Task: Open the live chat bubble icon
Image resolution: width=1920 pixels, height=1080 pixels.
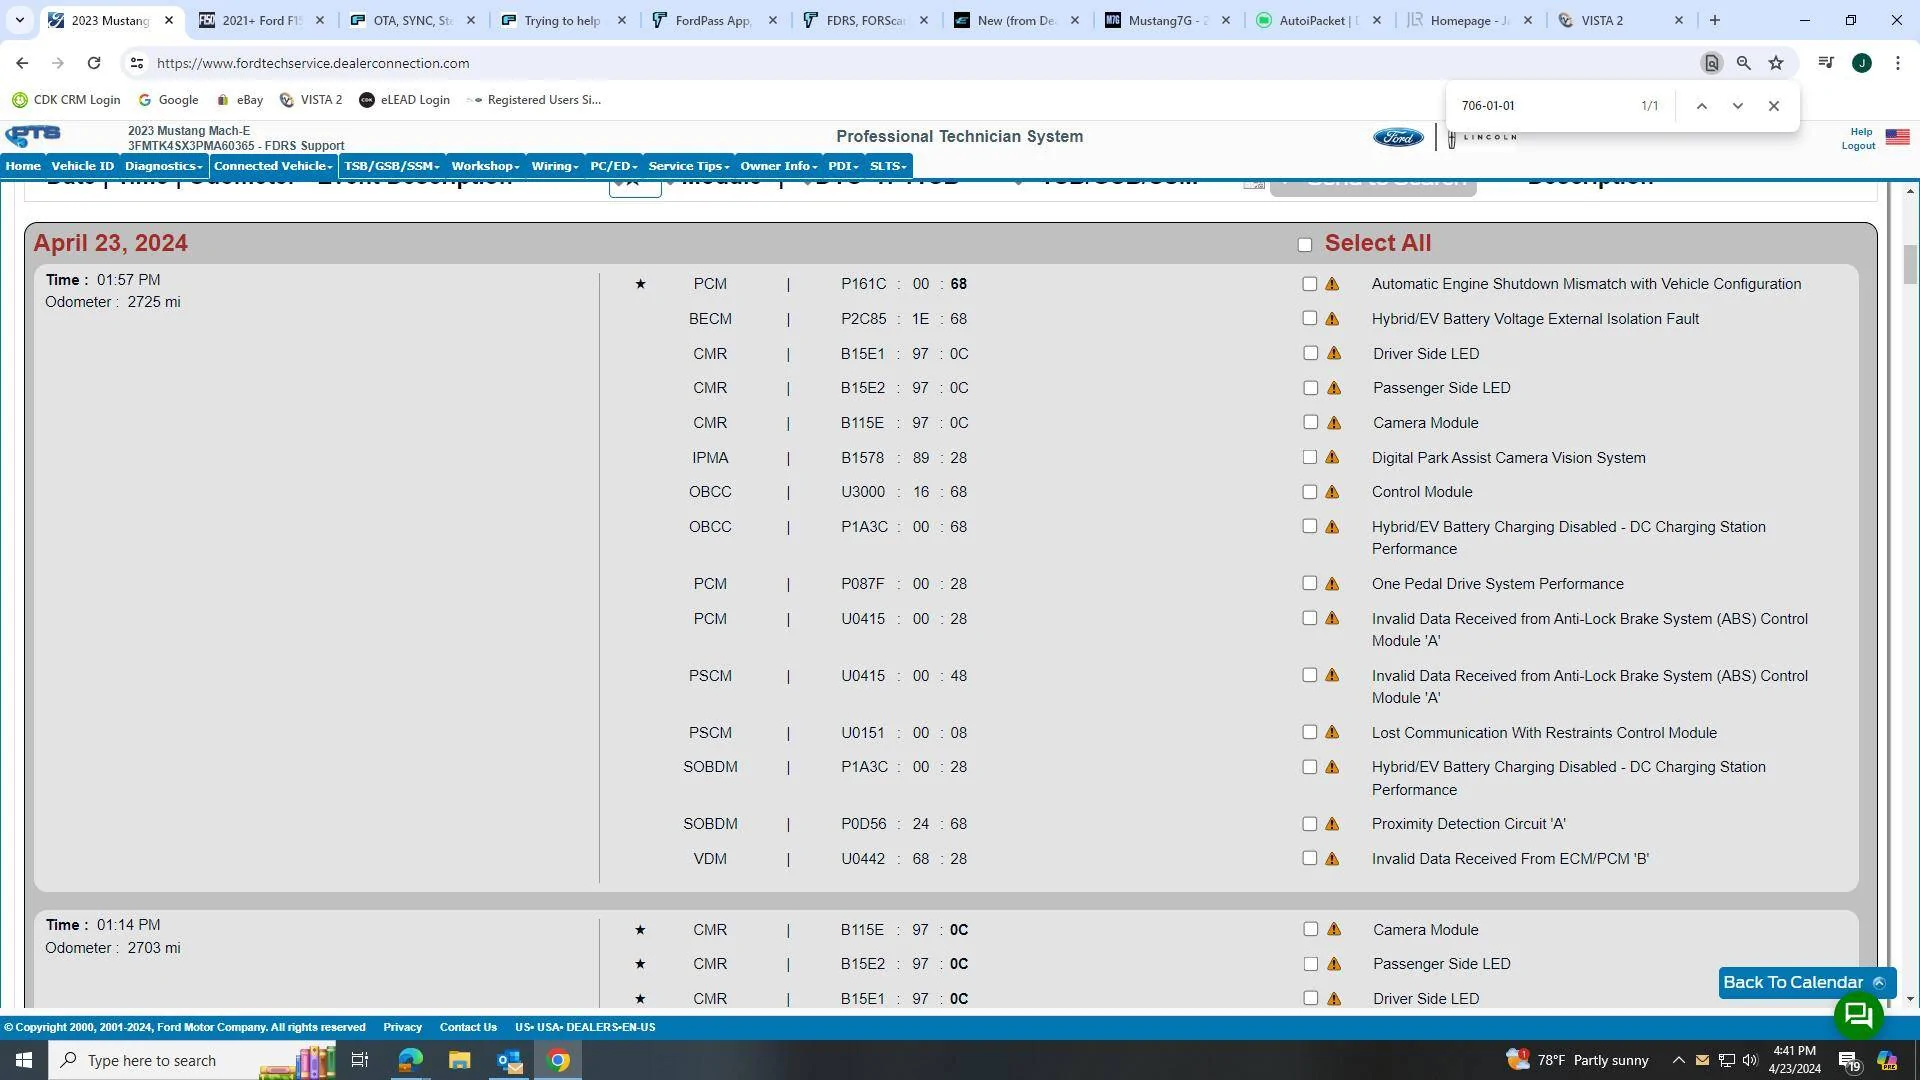Action: pos(1859,1016)
